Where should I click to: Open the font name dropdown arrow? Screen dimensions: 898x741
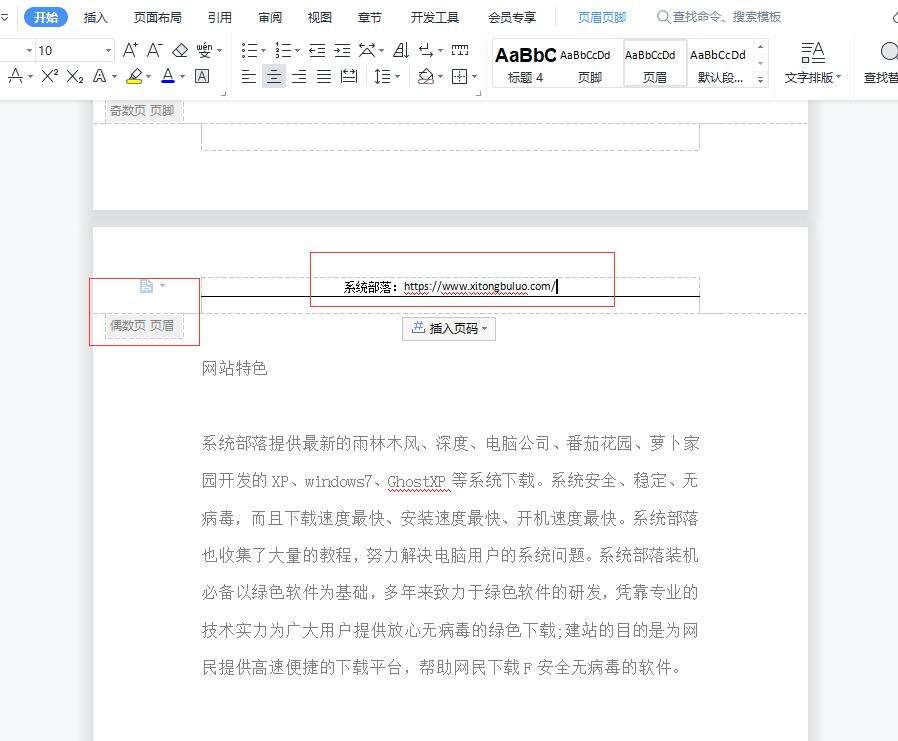pos(29,50)
